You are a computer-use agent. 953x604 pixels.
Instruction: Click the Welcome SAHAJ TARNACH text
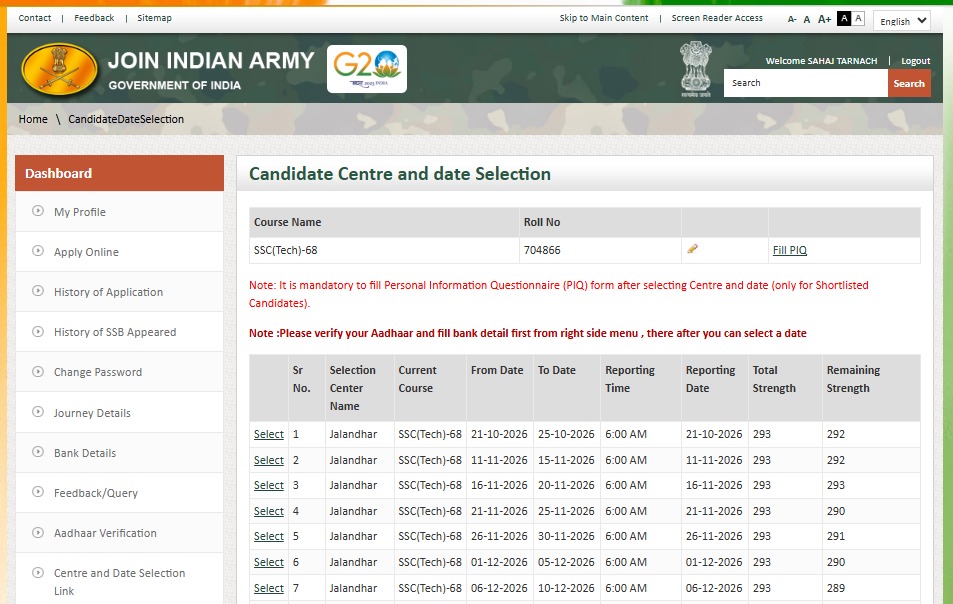tap(821, 61)
